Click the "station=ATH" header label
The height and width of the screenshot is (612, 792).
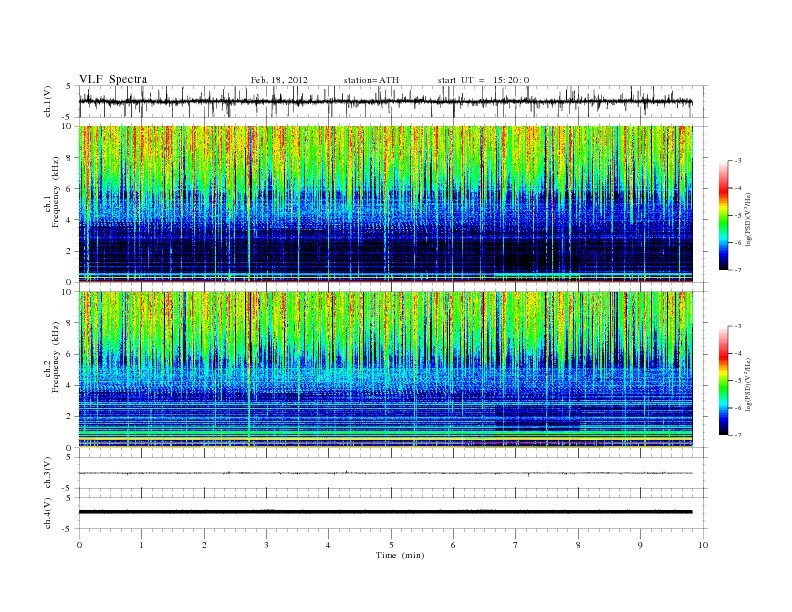(x=371, y=80)
